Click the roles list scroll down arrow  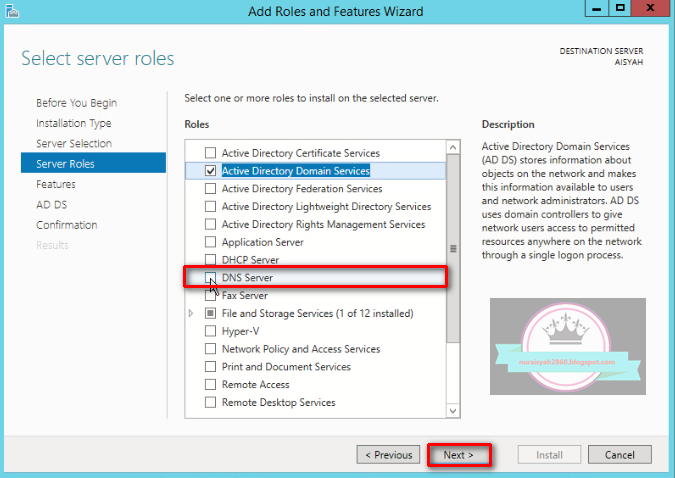[x=453, y=411]
